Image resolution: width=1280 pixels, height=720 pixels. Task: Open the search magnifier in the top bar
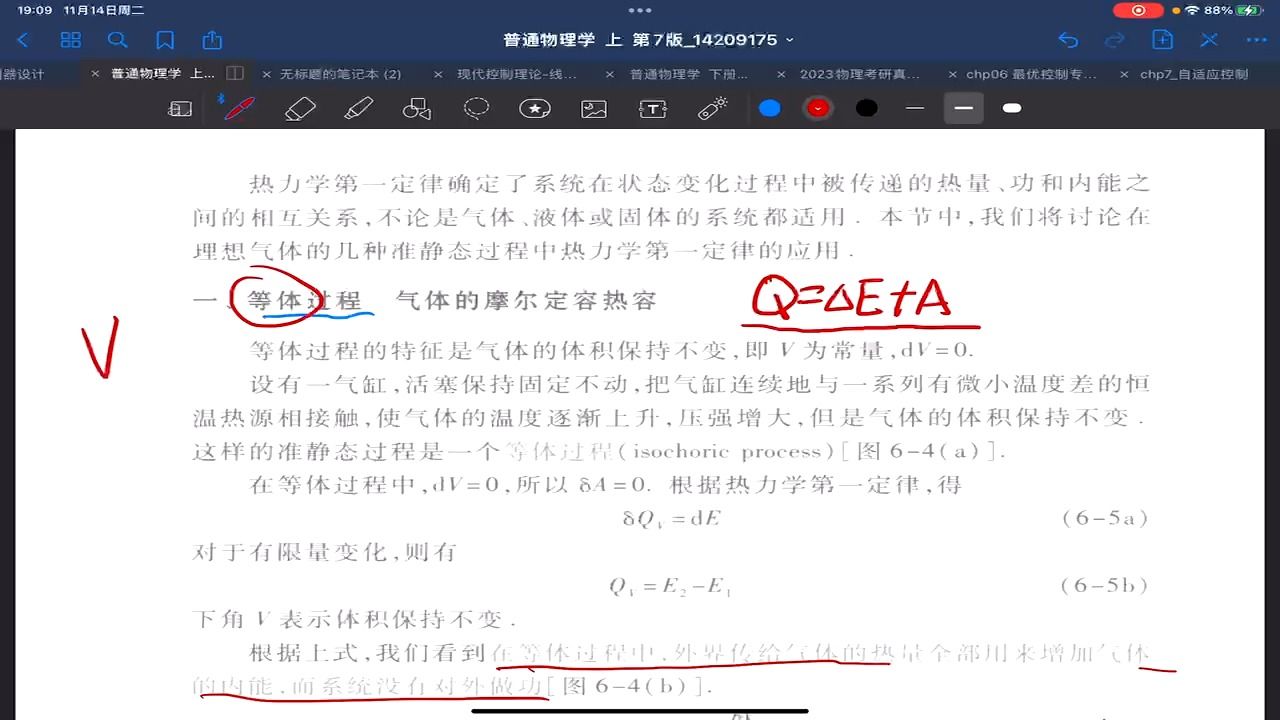[x=118, y=40]
